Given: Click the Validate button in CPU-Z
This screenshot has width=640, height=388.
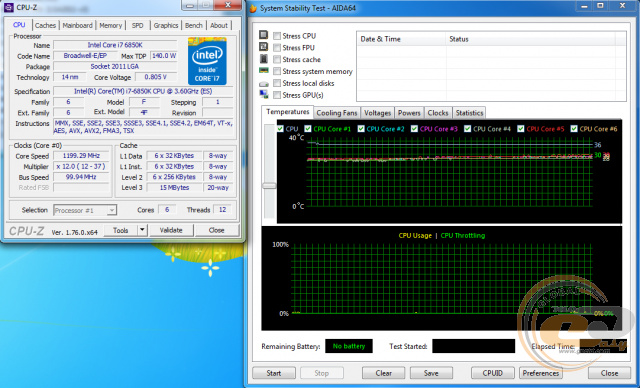Looking at the screenshot, I should tap(171, 230).
